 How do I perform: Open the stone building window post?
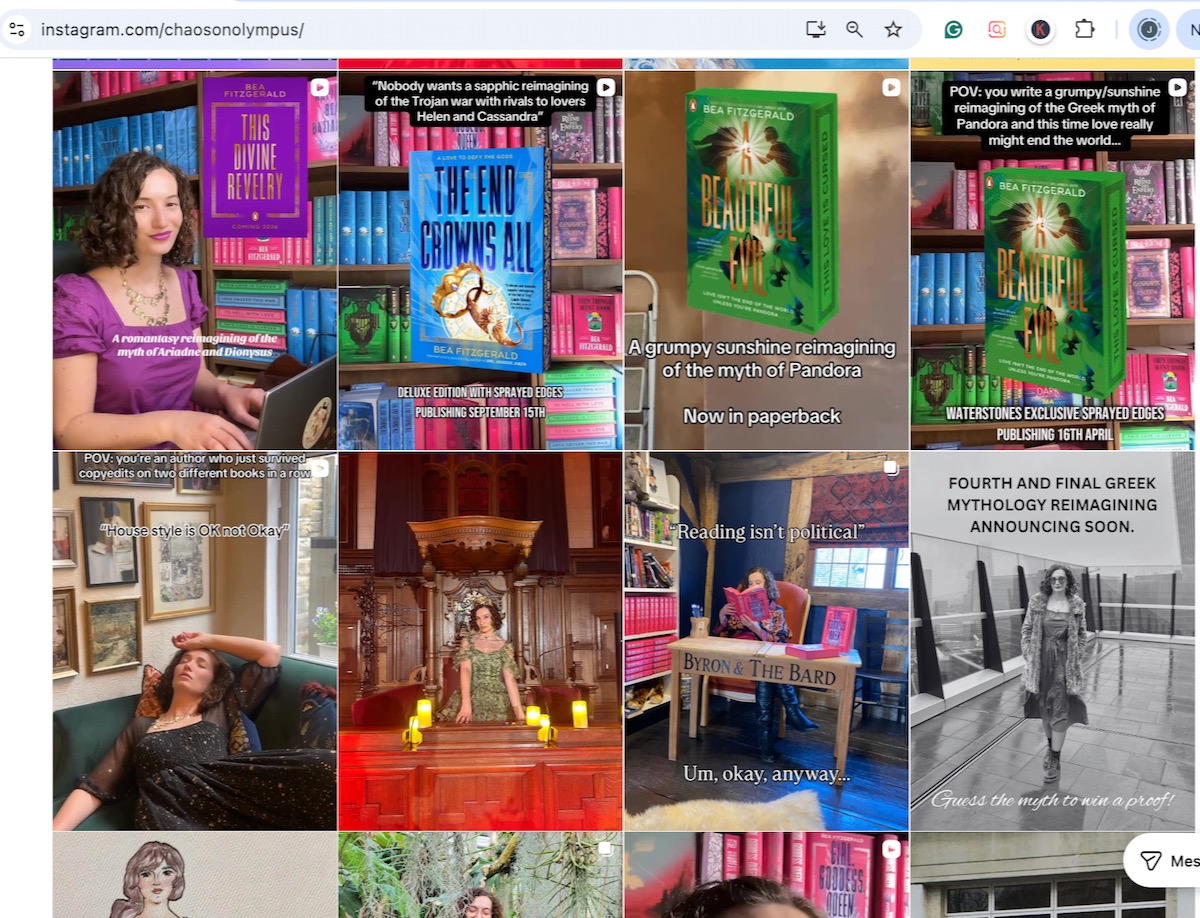coord(1016,875)
